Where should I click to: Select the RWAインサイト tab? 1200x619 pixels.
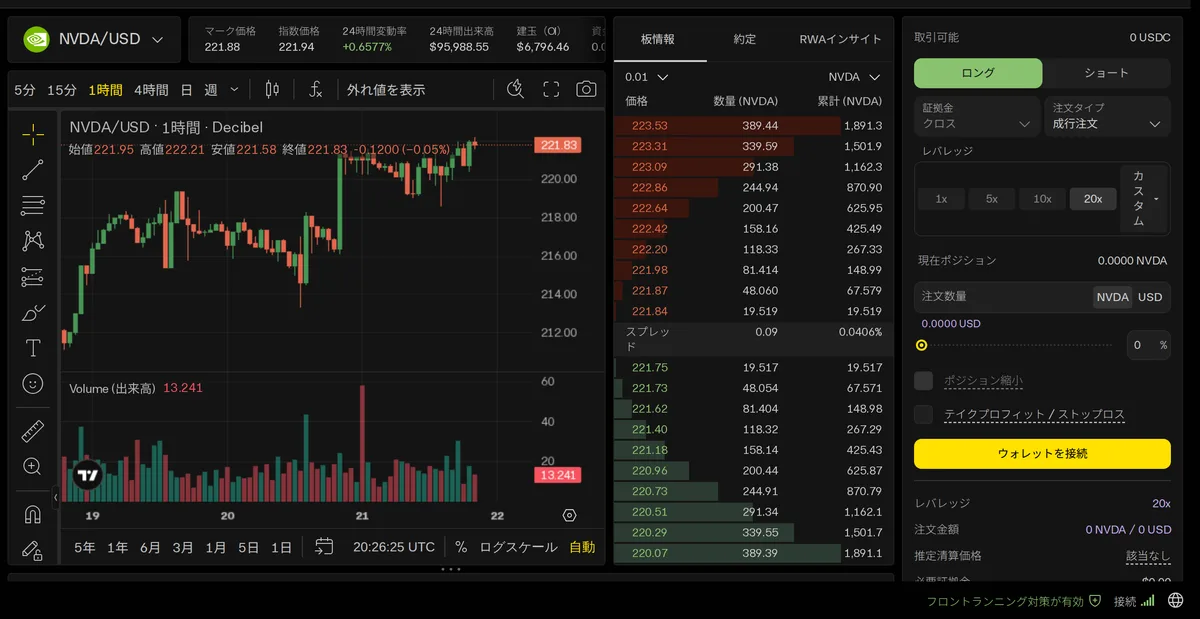click(x=840, y=39)
